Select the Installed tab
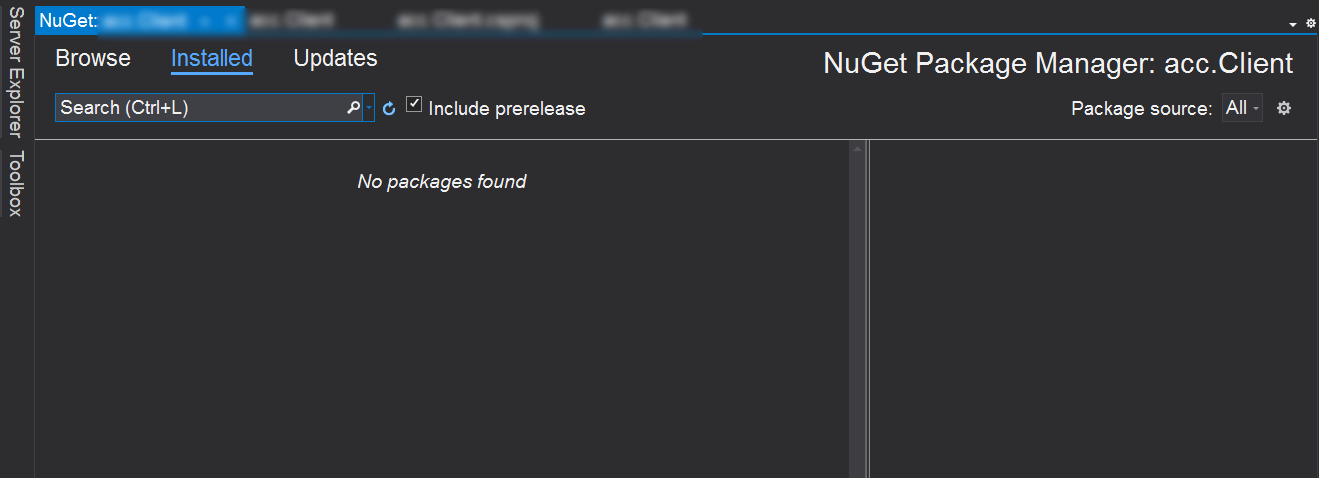 212,58
